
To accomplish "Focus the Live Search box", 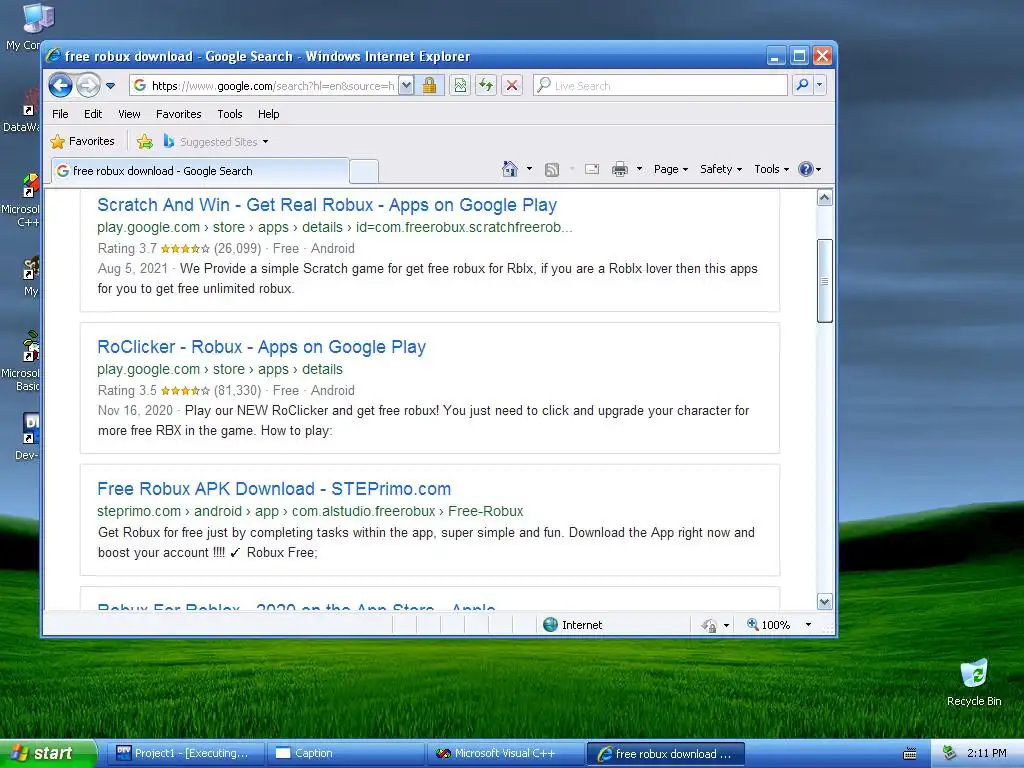I will [x=661, y=86].
